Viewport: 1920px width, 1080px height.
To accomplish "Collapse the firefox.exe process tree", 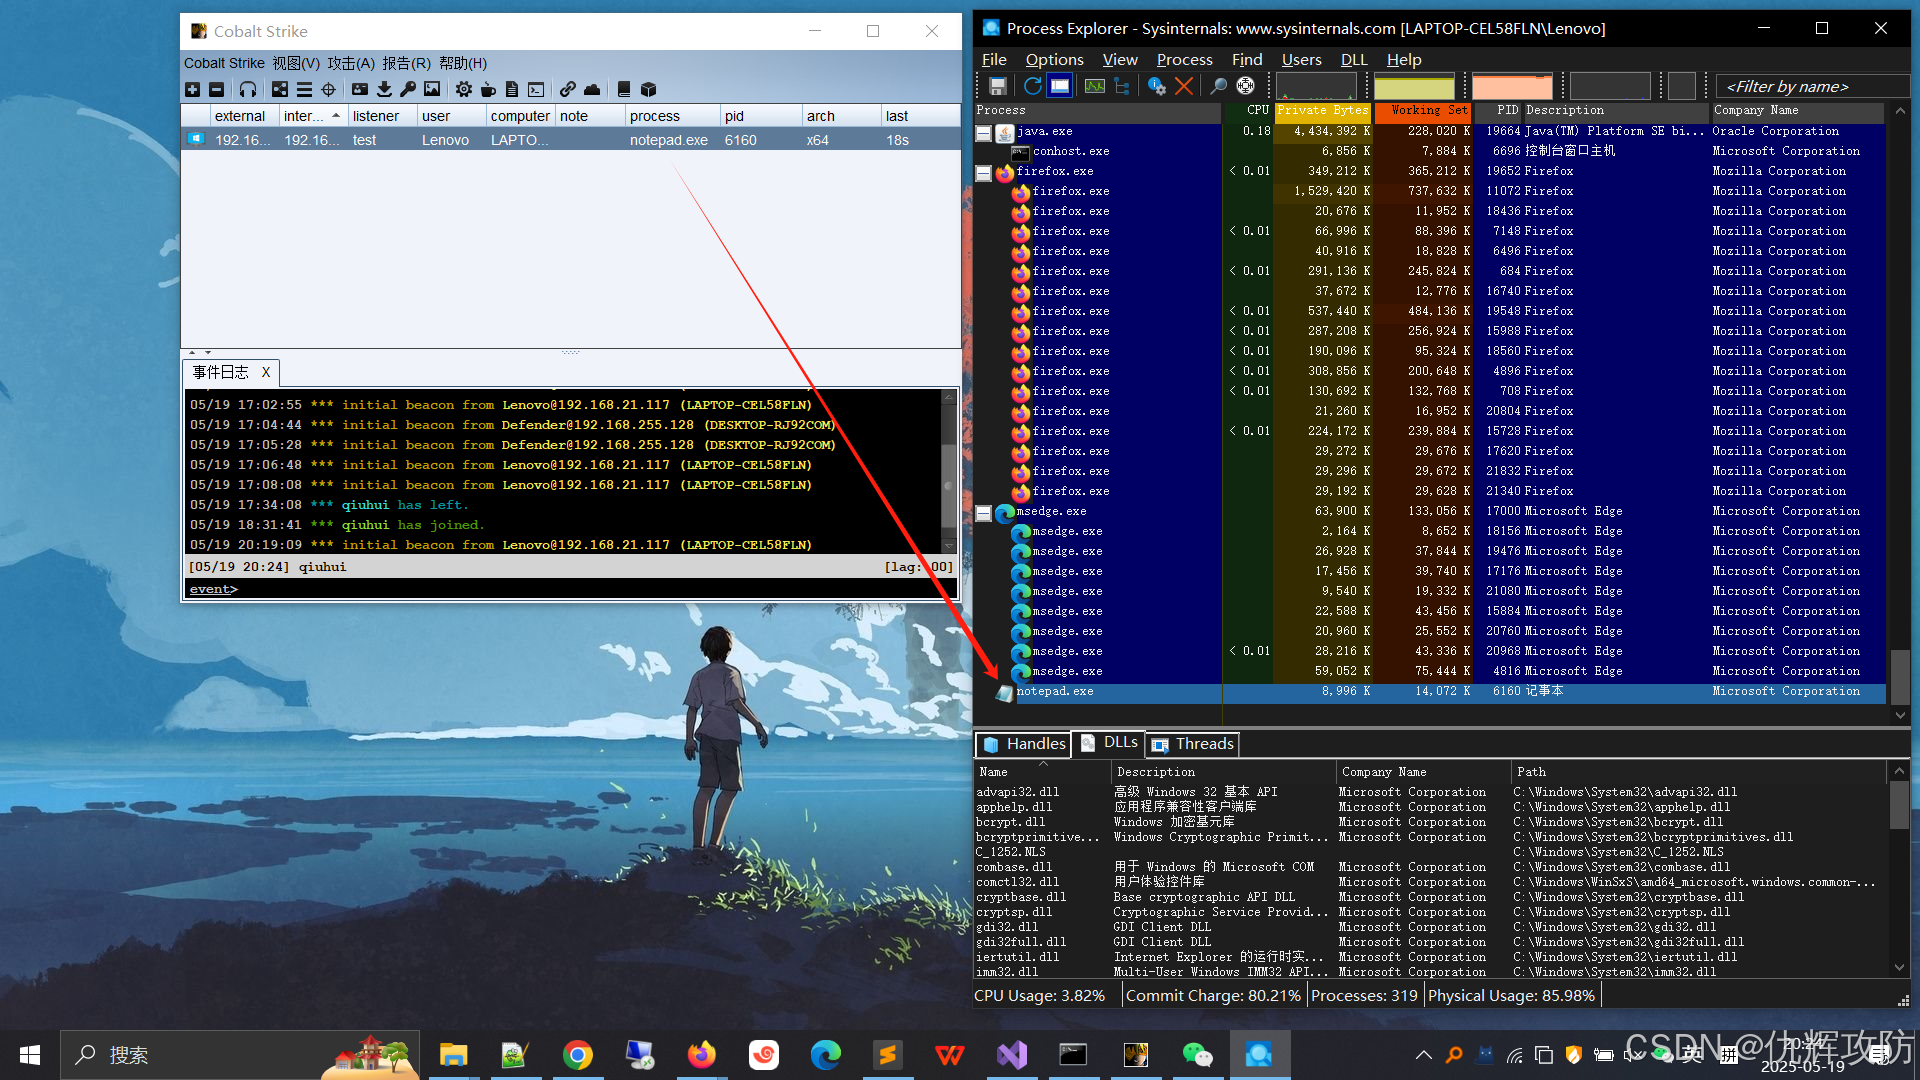I will [984, 172].
